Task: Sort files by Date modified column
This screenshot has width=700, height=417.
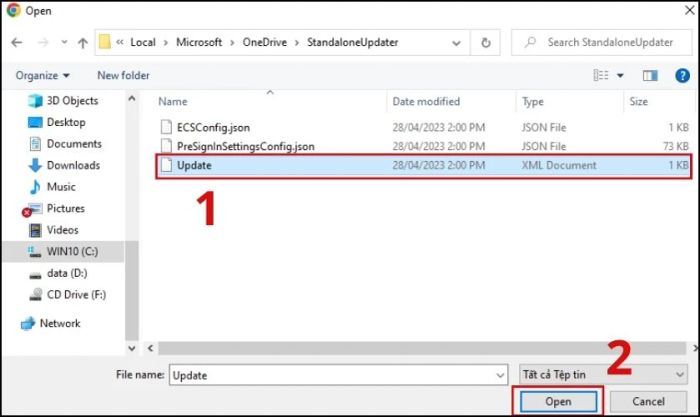Action: [x=426, y=102]
